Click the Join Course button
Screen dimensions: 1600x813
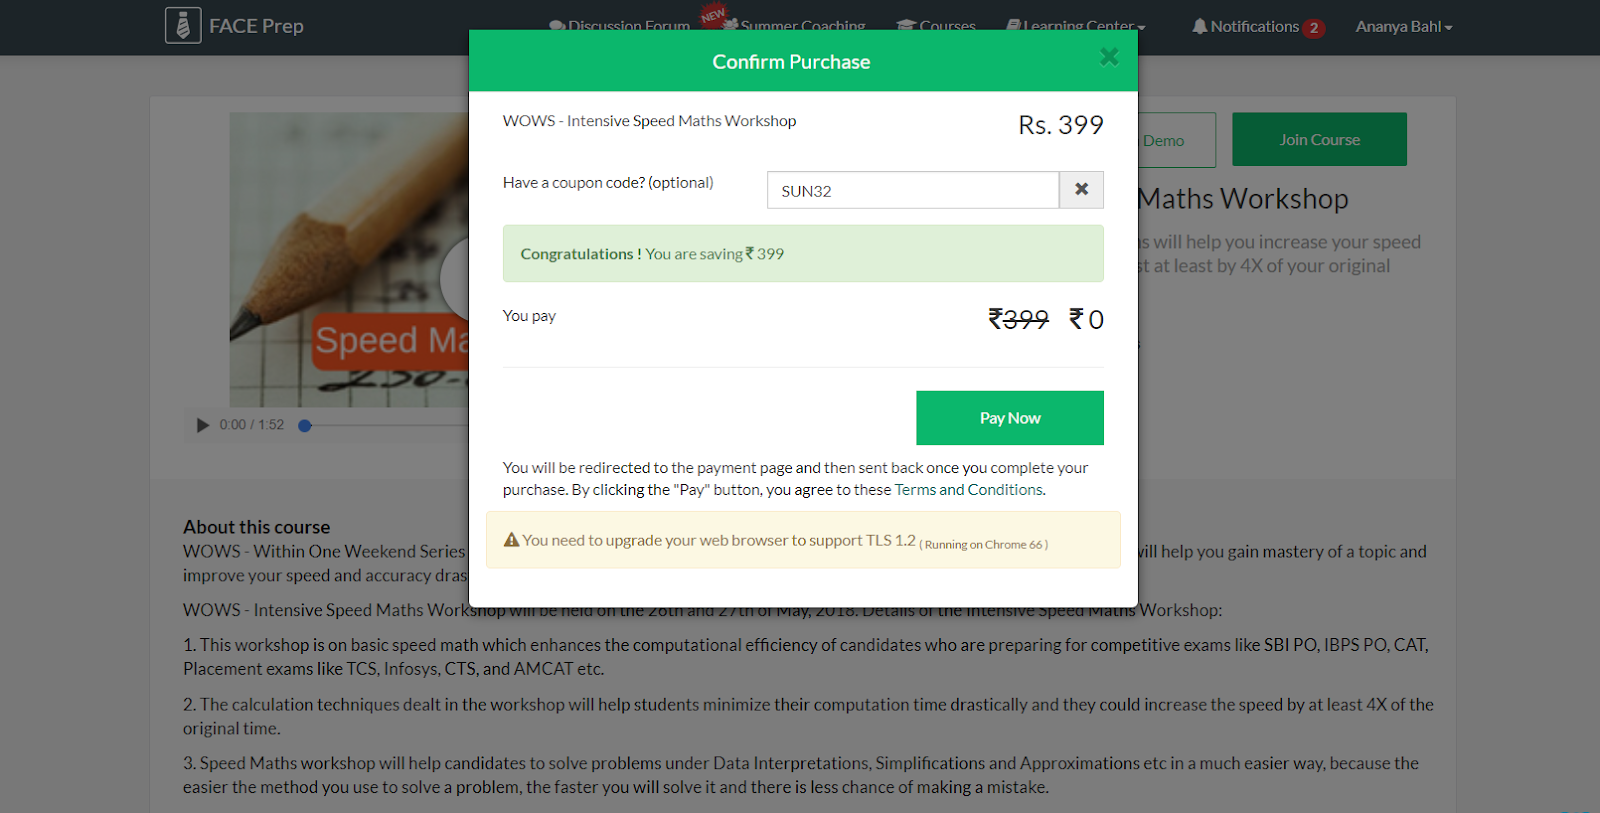1319,140
